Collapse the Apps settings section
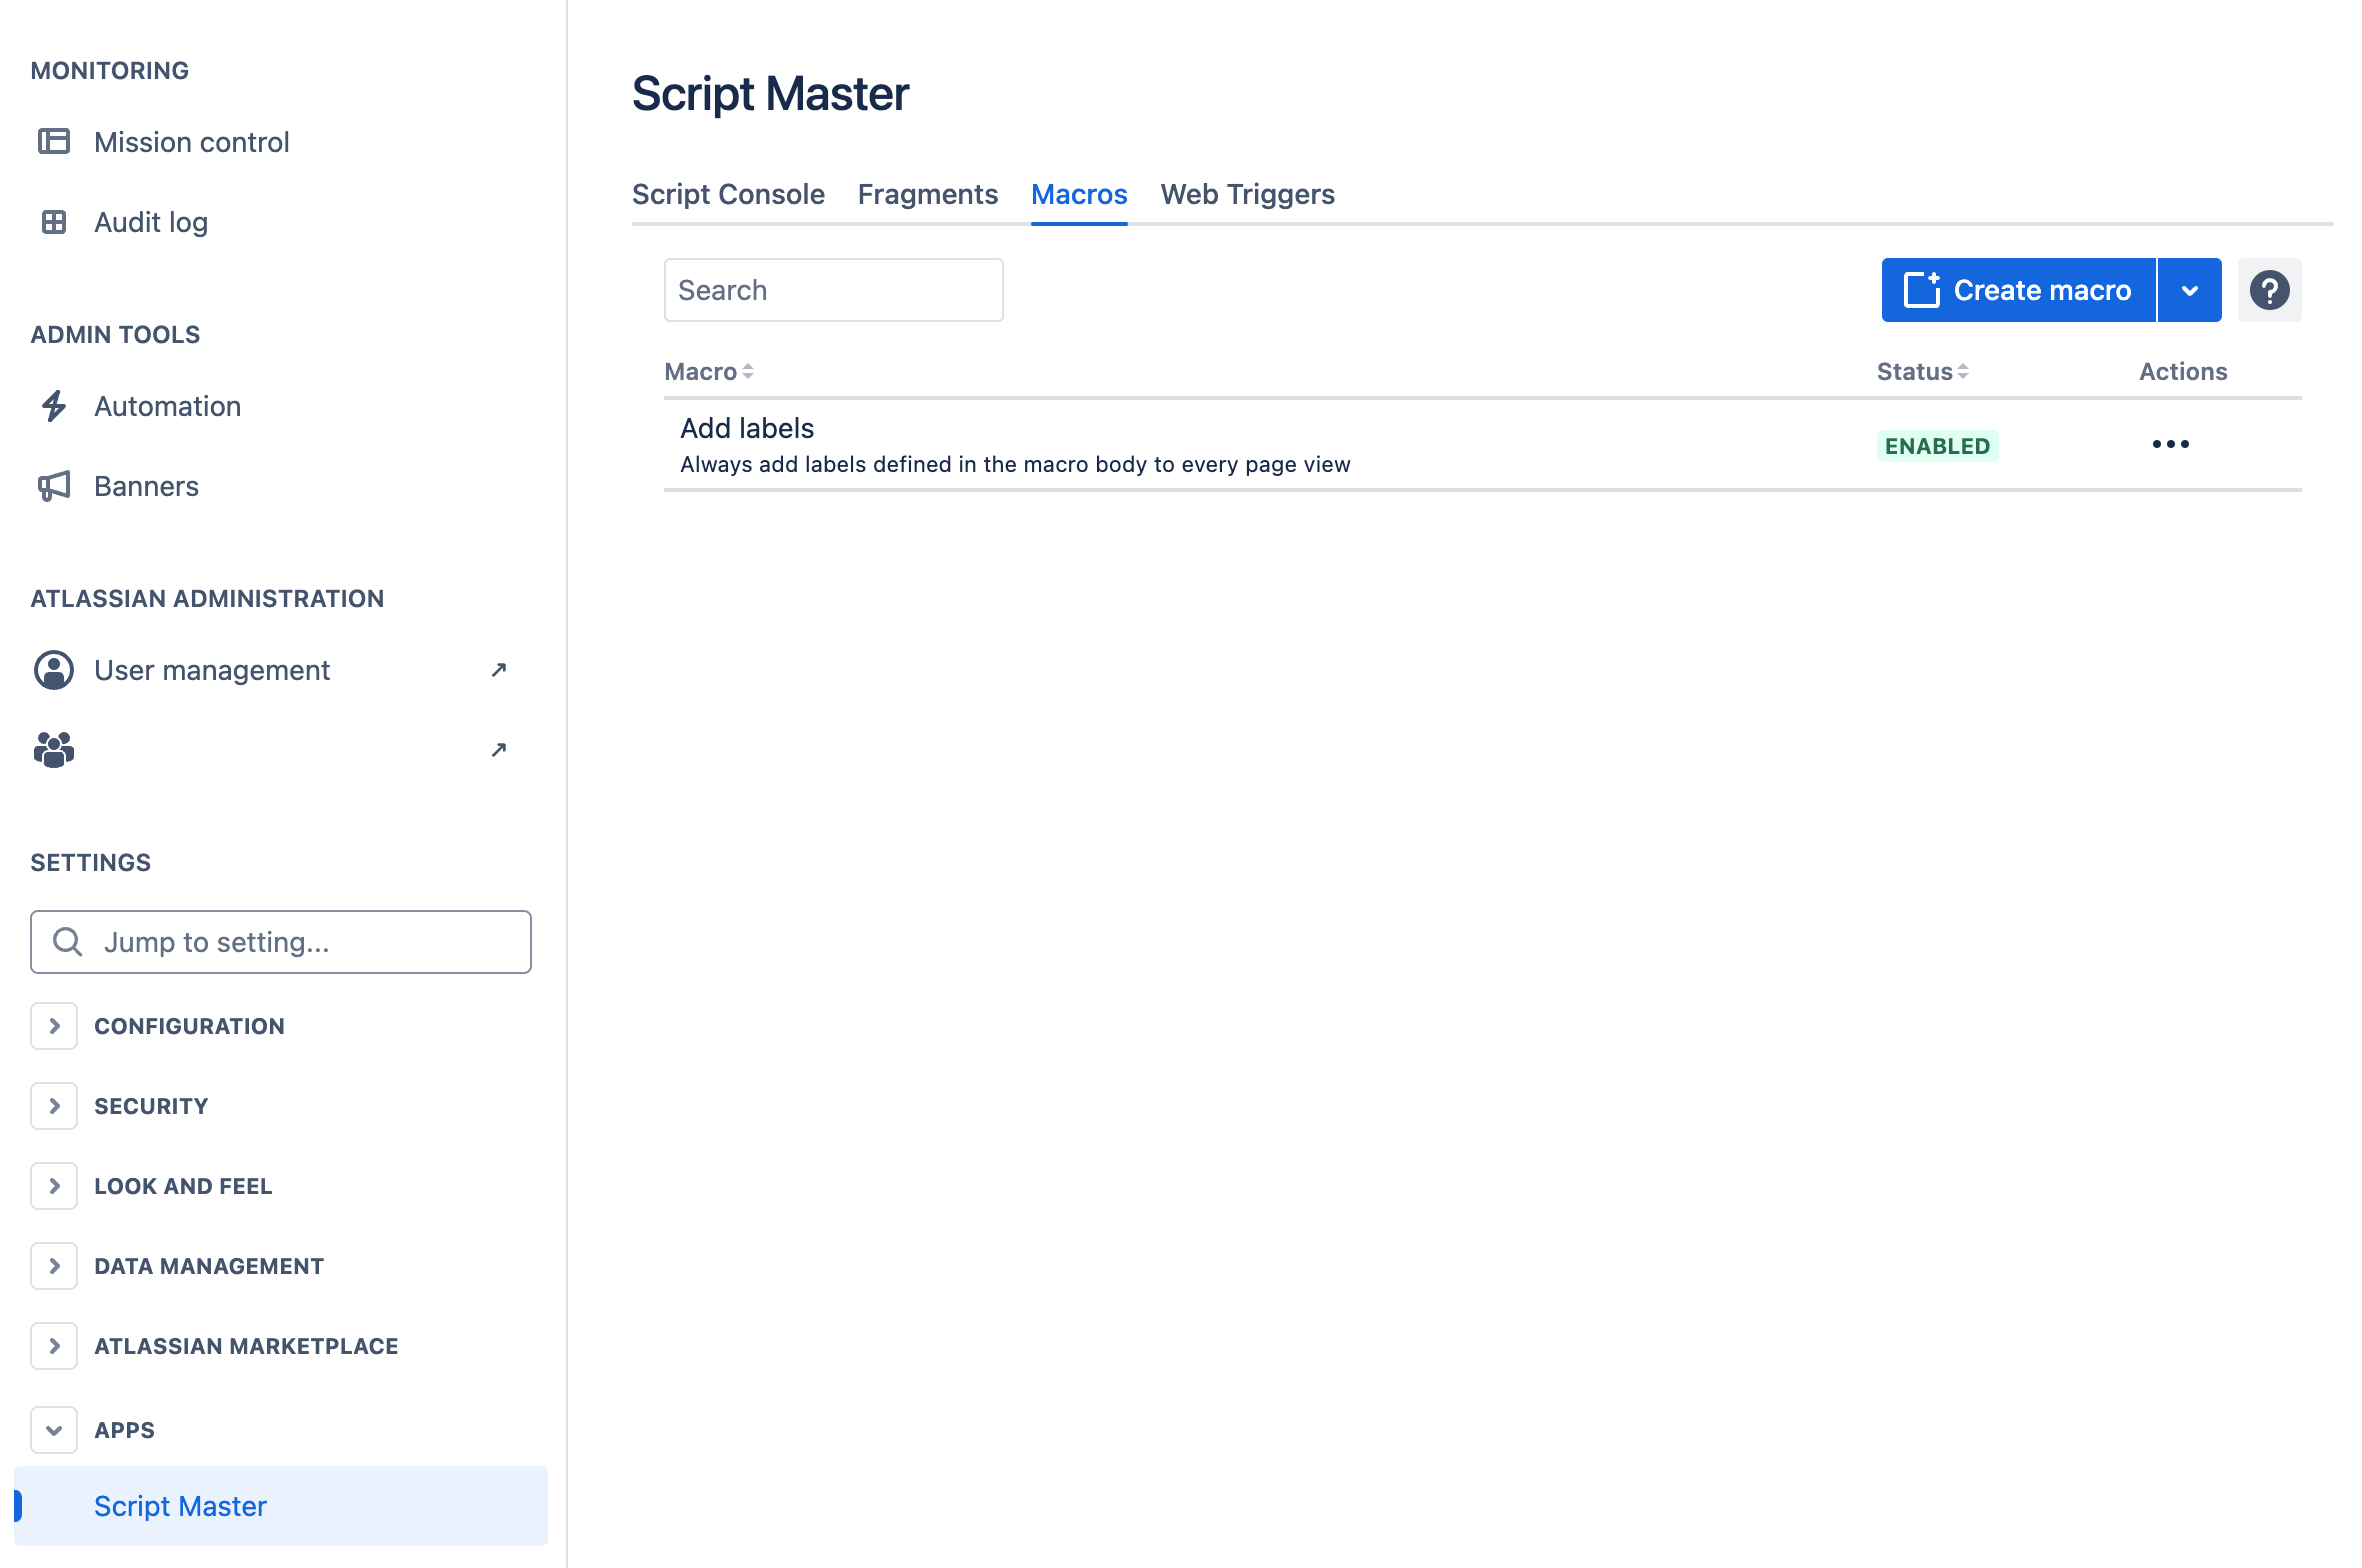 [54, 1430]
